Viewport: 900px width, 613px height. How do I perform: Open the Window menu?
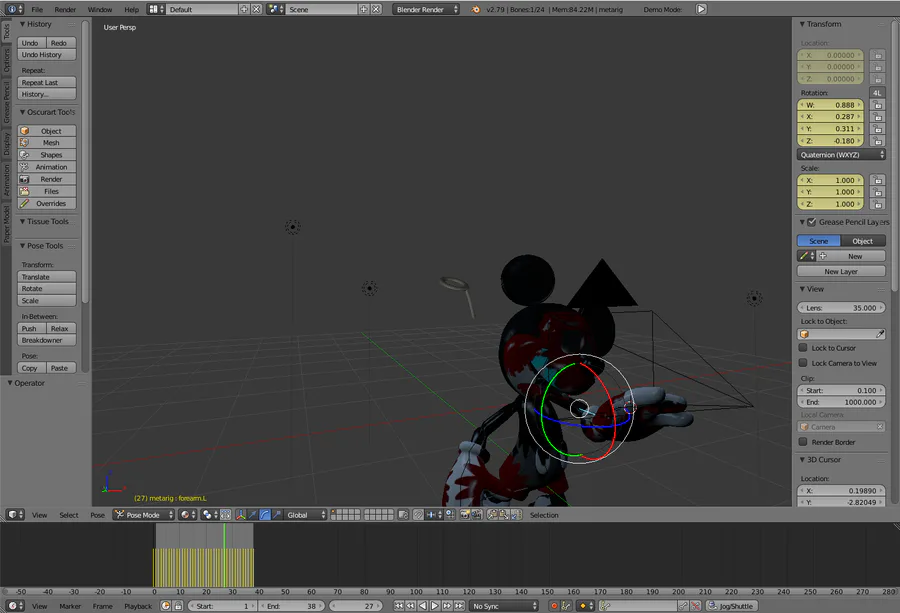coord(100,9)
